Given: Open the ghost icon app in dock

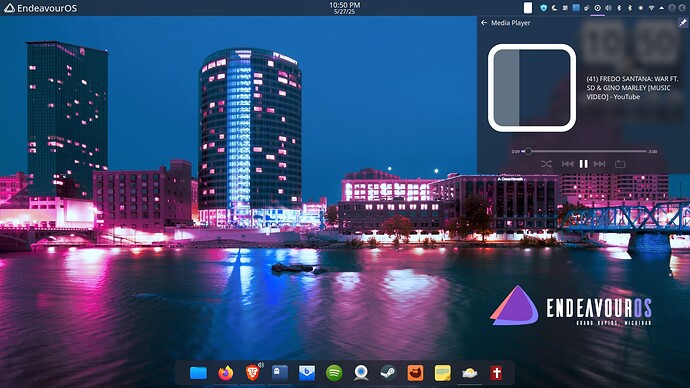Looking at the screenshot, I should [279, 373].
